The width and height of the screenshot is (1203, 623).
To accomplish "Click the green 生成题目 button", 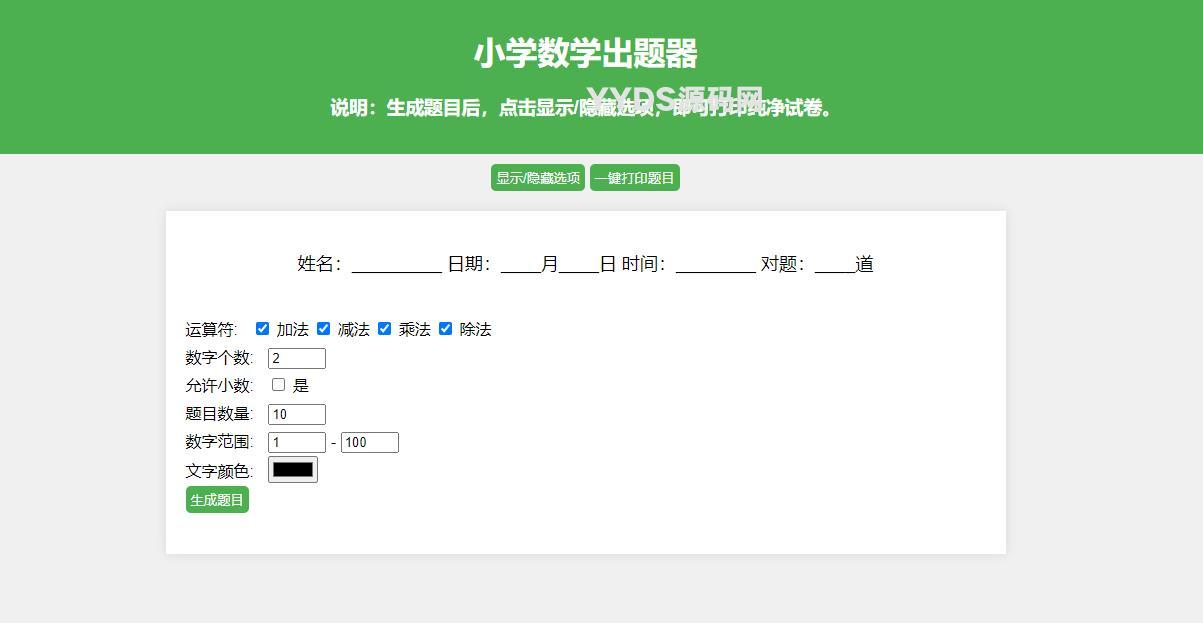I will [x=217, y=500].
